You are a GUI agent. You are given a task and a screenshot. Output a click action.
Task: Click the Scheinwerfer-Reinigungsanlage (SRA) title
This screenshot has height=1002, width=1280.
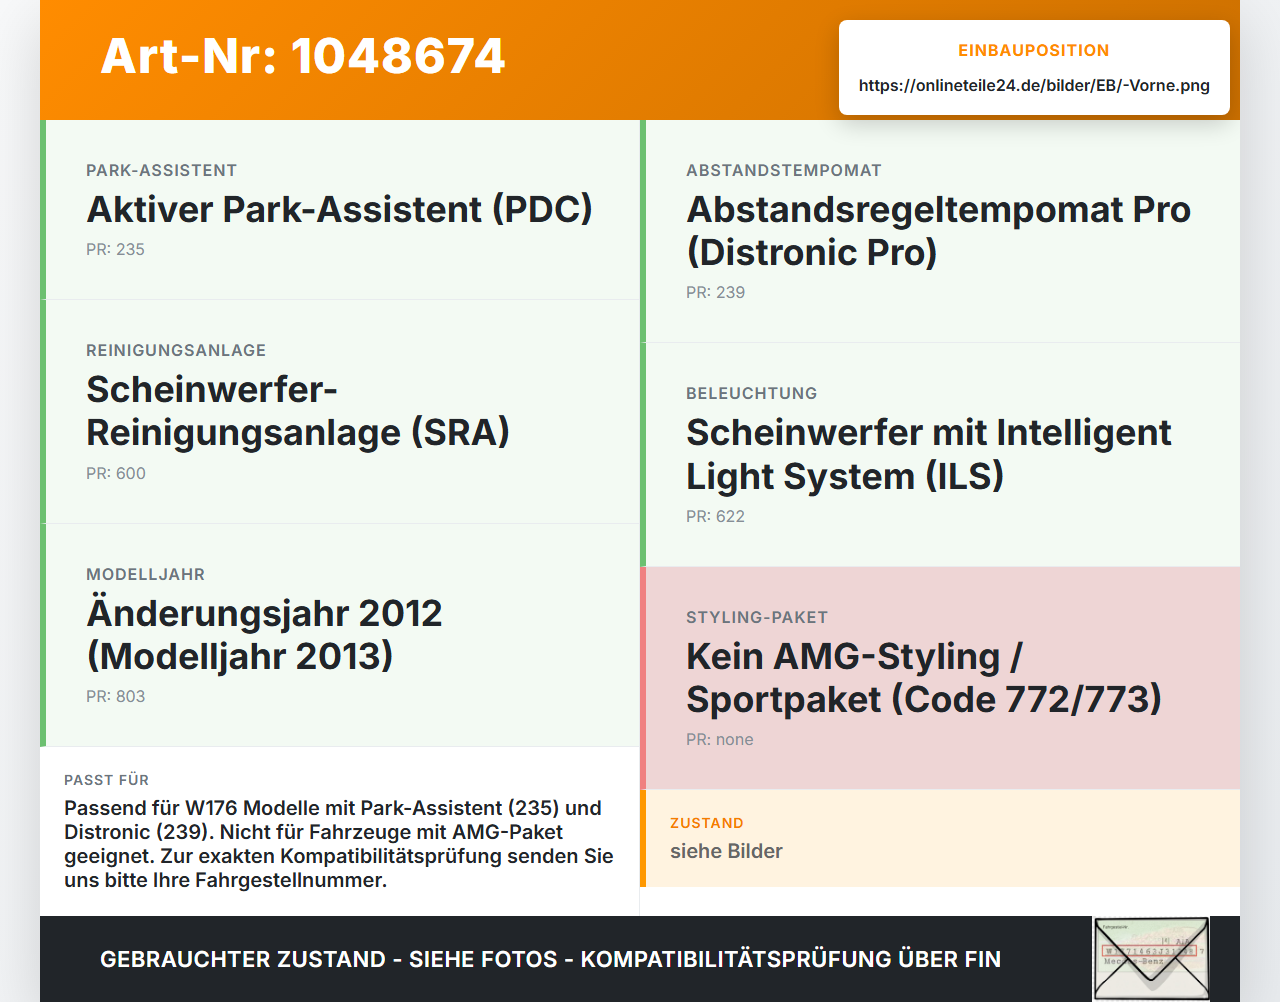click(298, 411)
